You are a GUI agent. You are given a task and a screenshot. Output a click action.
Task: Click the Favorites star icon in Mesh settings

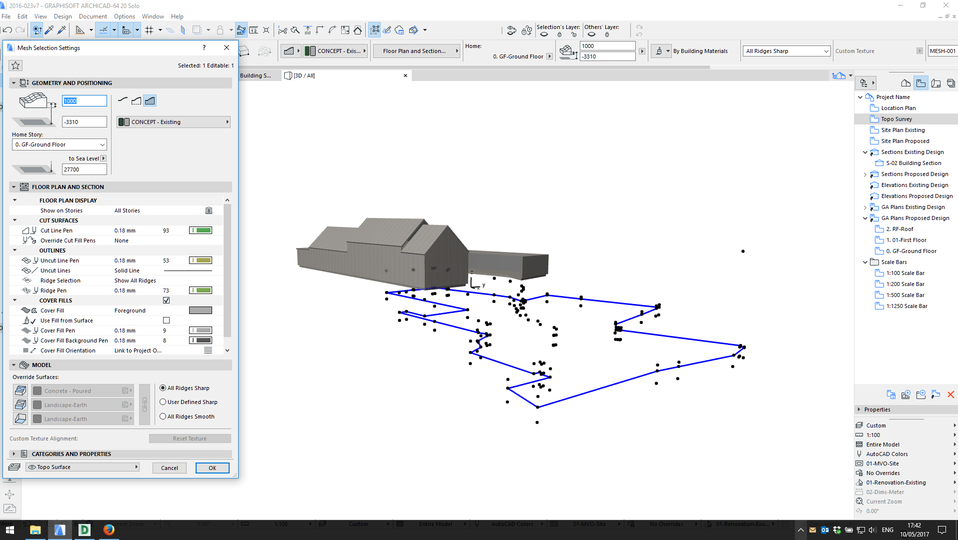point(16,65)
